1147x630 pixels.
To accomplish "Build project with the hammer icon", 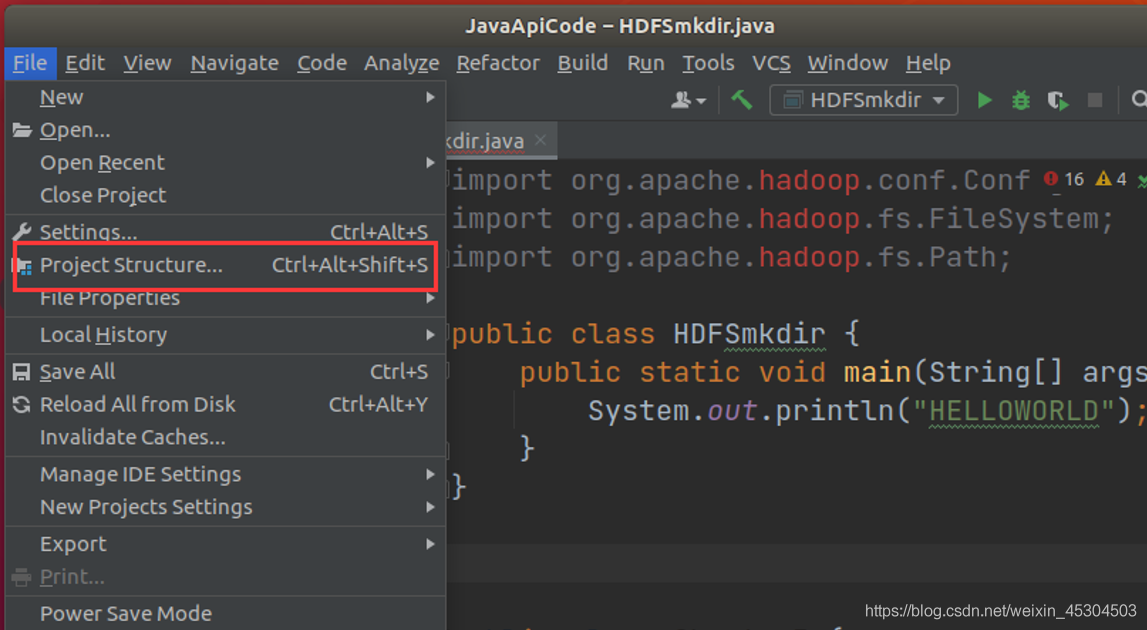I will pyautogui.click(x=742, y=100).
